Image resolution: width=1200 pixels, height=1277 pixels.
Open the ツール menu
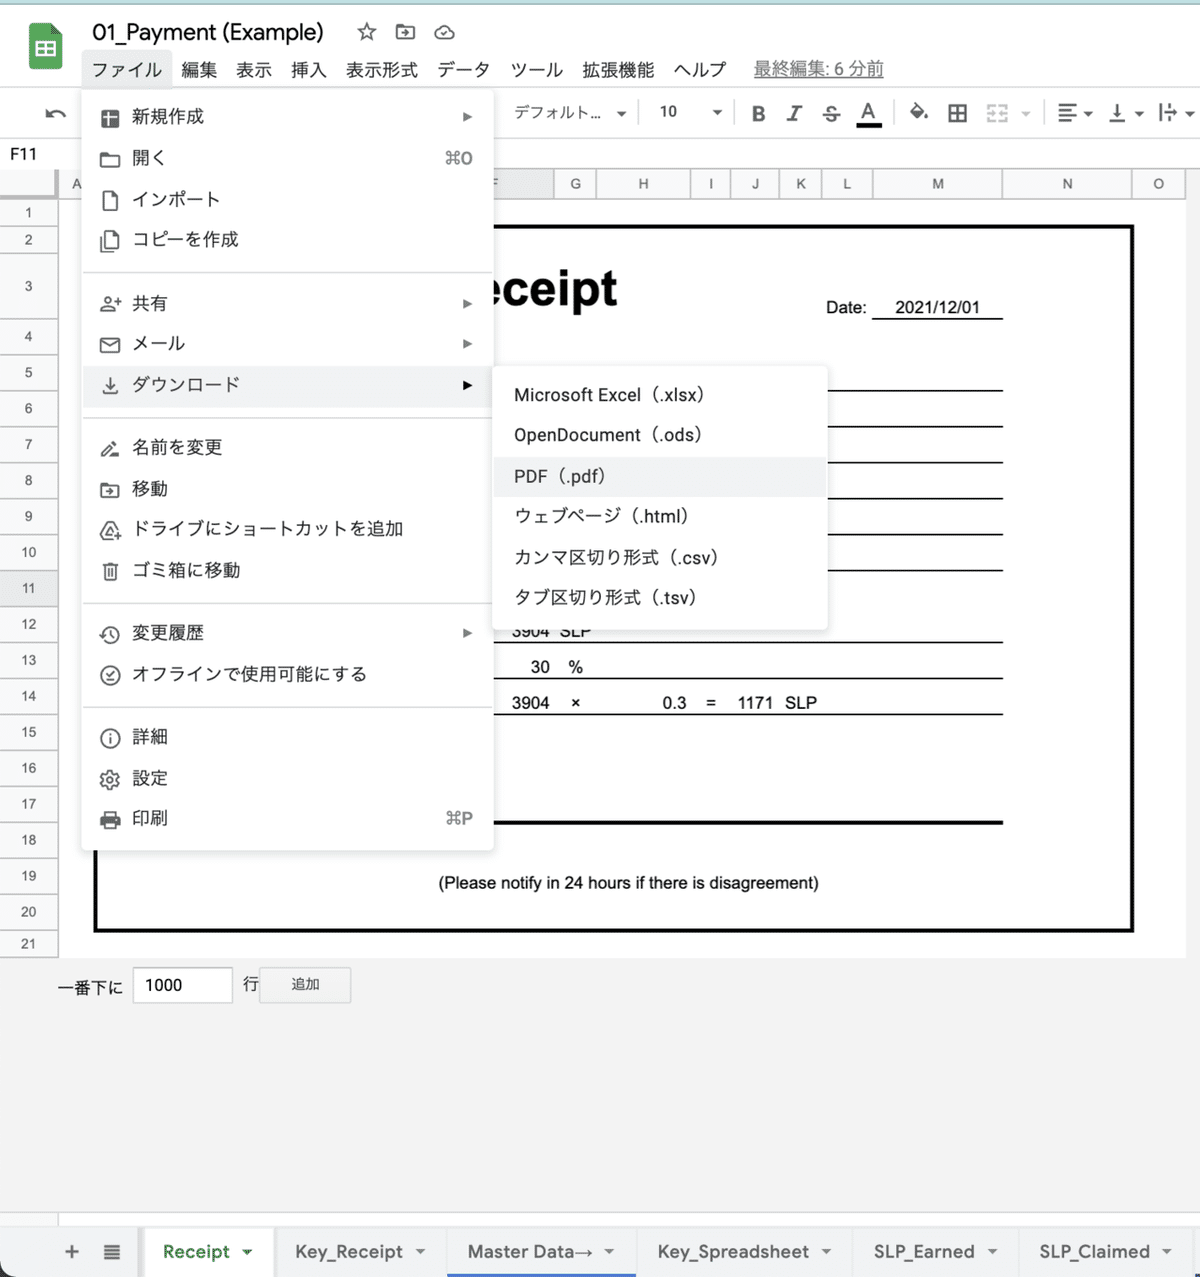click(x=537, y=69)
